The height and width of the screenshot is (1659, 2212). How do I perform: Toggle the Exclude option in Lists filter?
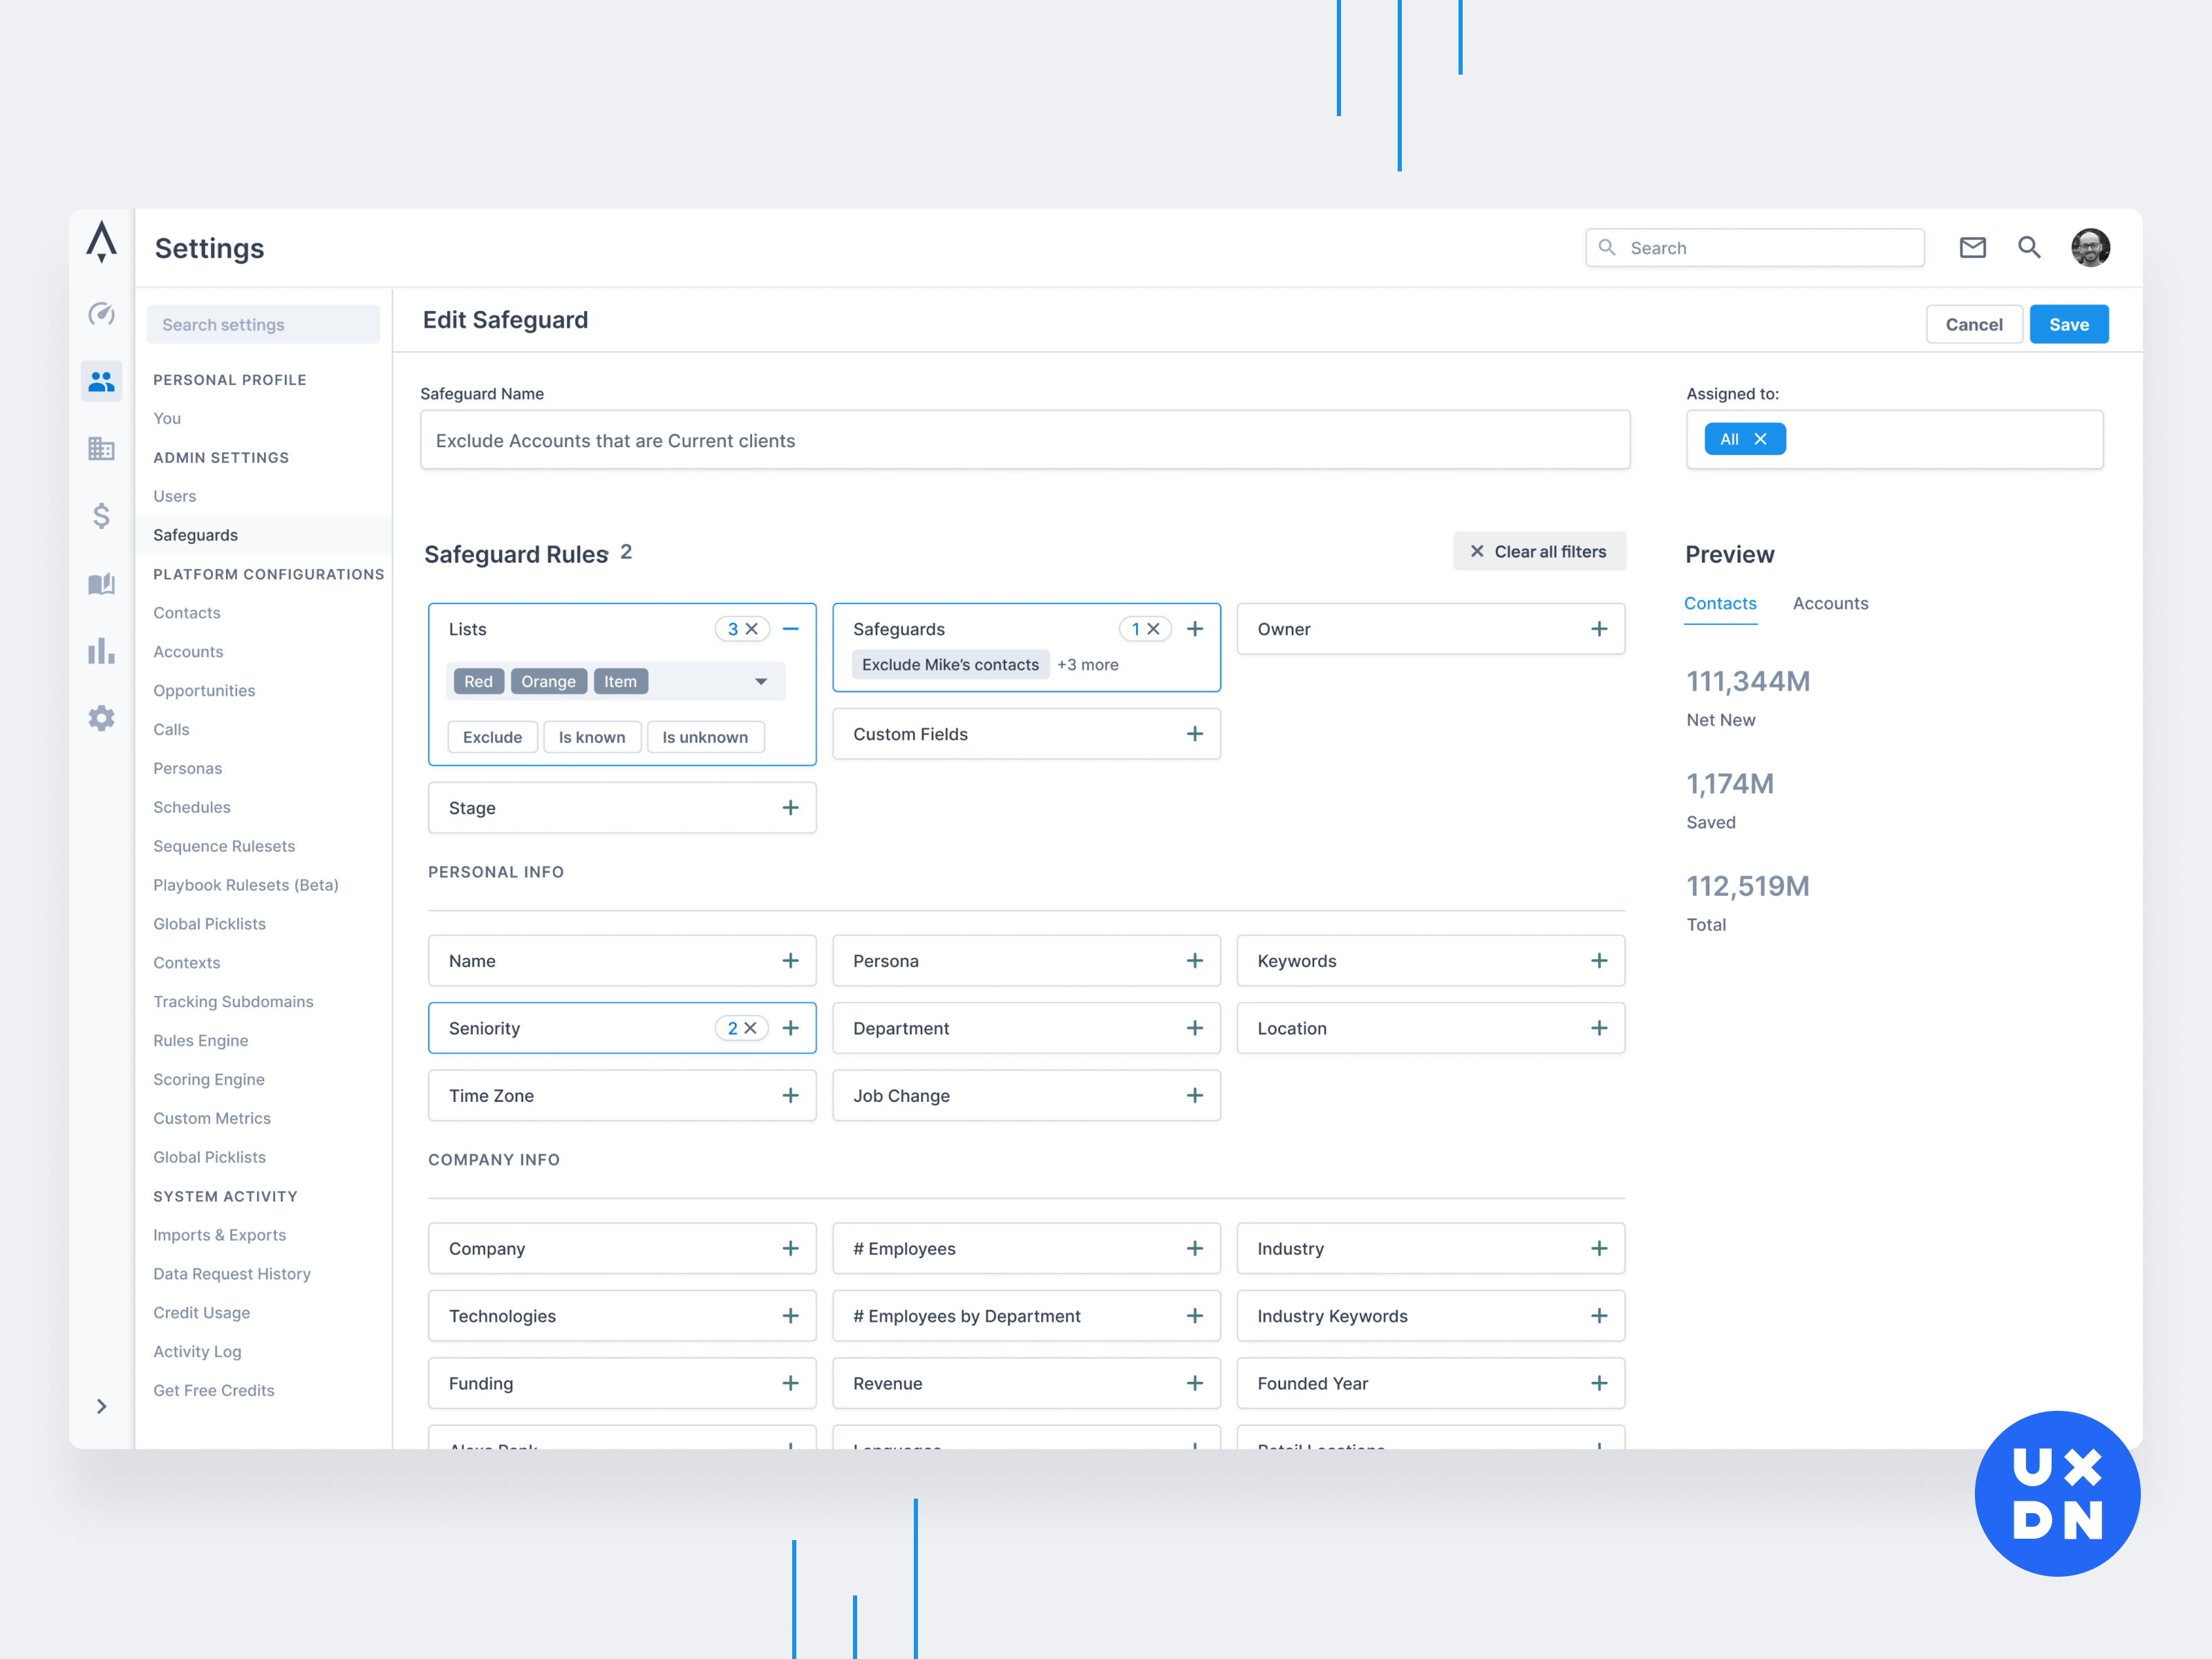click(x=492, y=737)
